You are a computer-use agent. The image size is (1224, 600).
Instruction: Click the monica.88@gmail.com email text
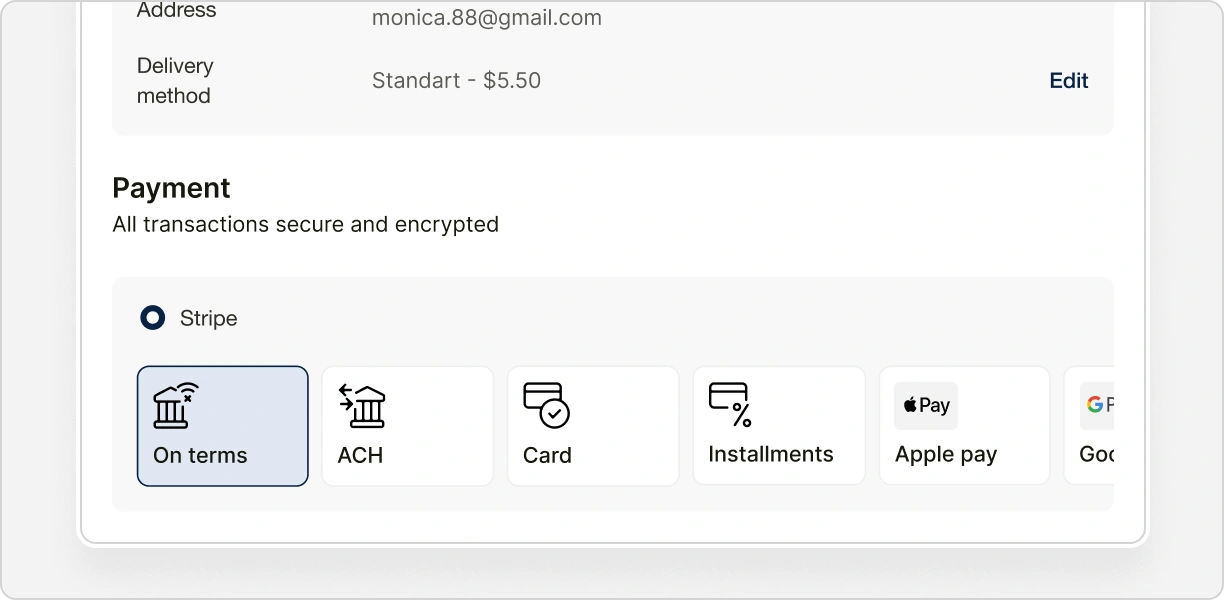pyautogui.click(x=486, y=18)
